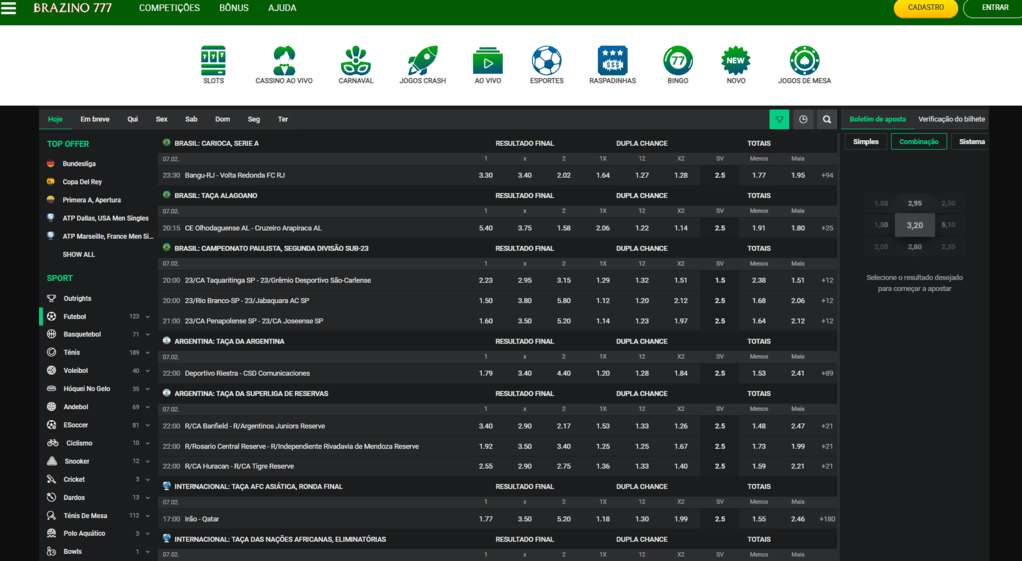Click the green trophy filter icon
Image resolution: width=1022 pixels, height=561 pixels.
[779, 119]
